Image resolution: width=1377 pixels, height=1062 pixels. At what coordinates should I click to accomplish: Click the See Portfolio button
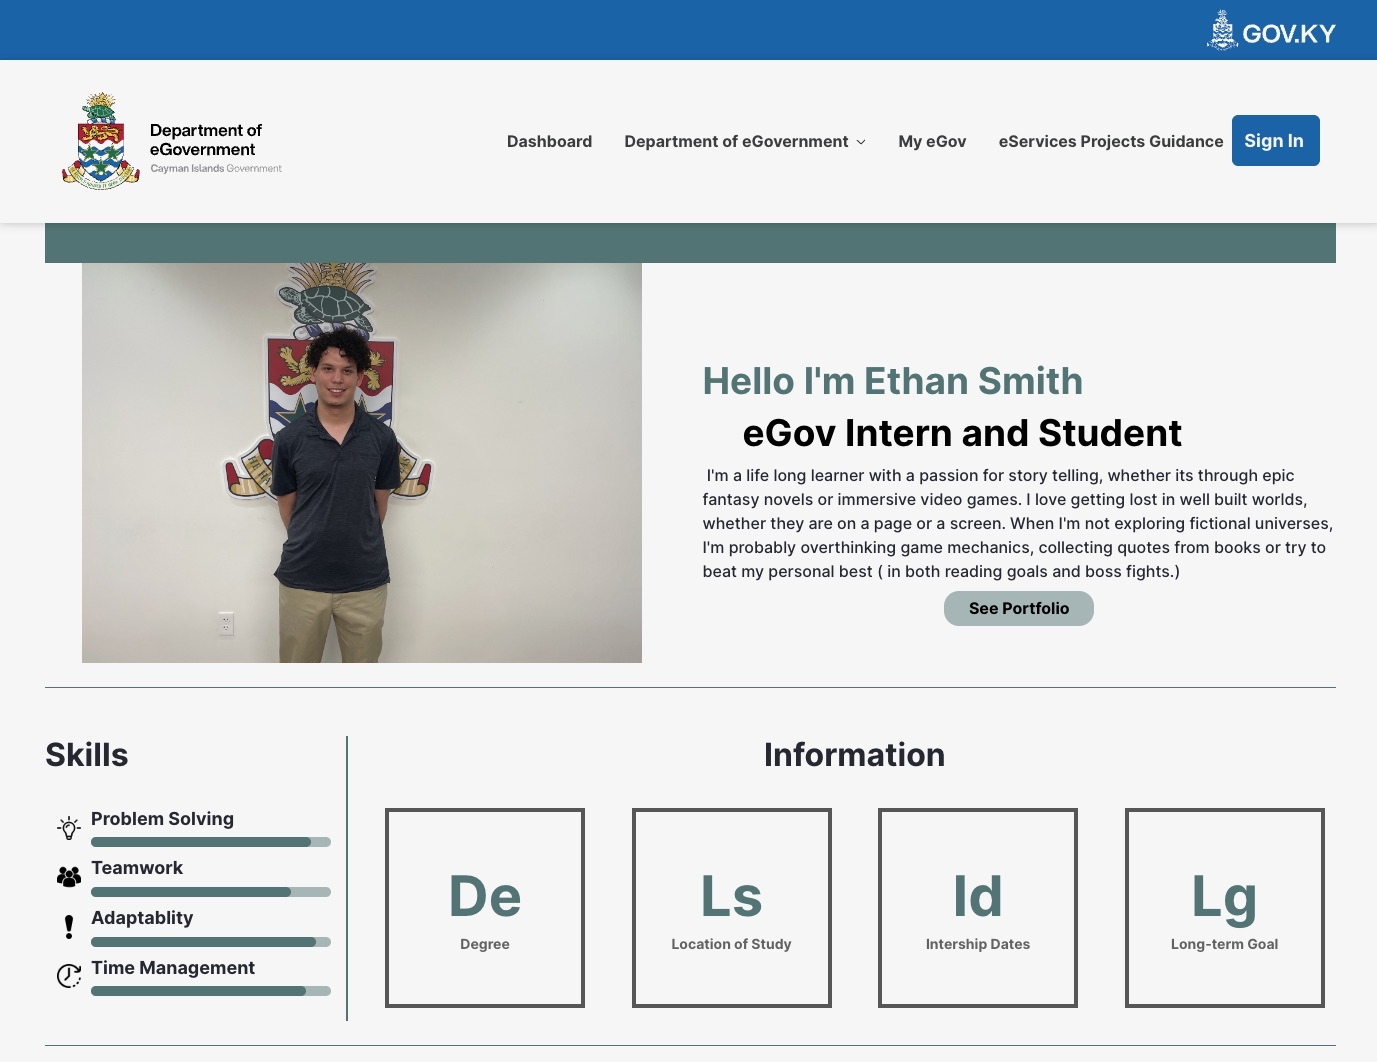pos(1018,608)
